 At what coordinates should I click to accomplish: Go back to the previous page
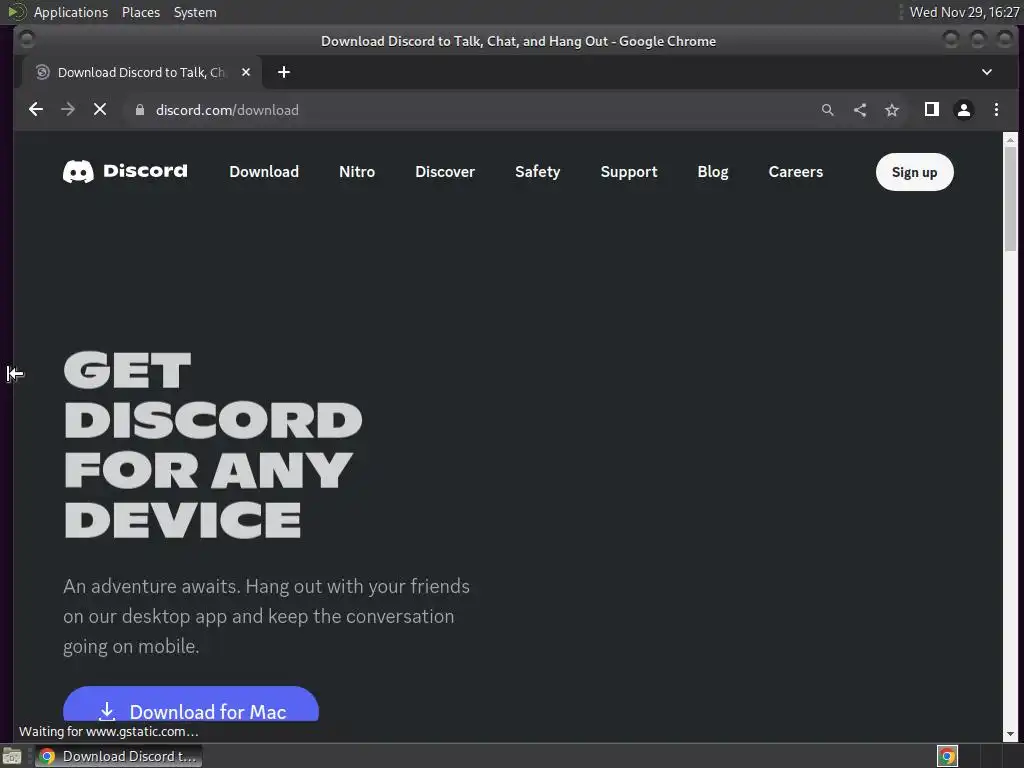click(x=36, y=110)
